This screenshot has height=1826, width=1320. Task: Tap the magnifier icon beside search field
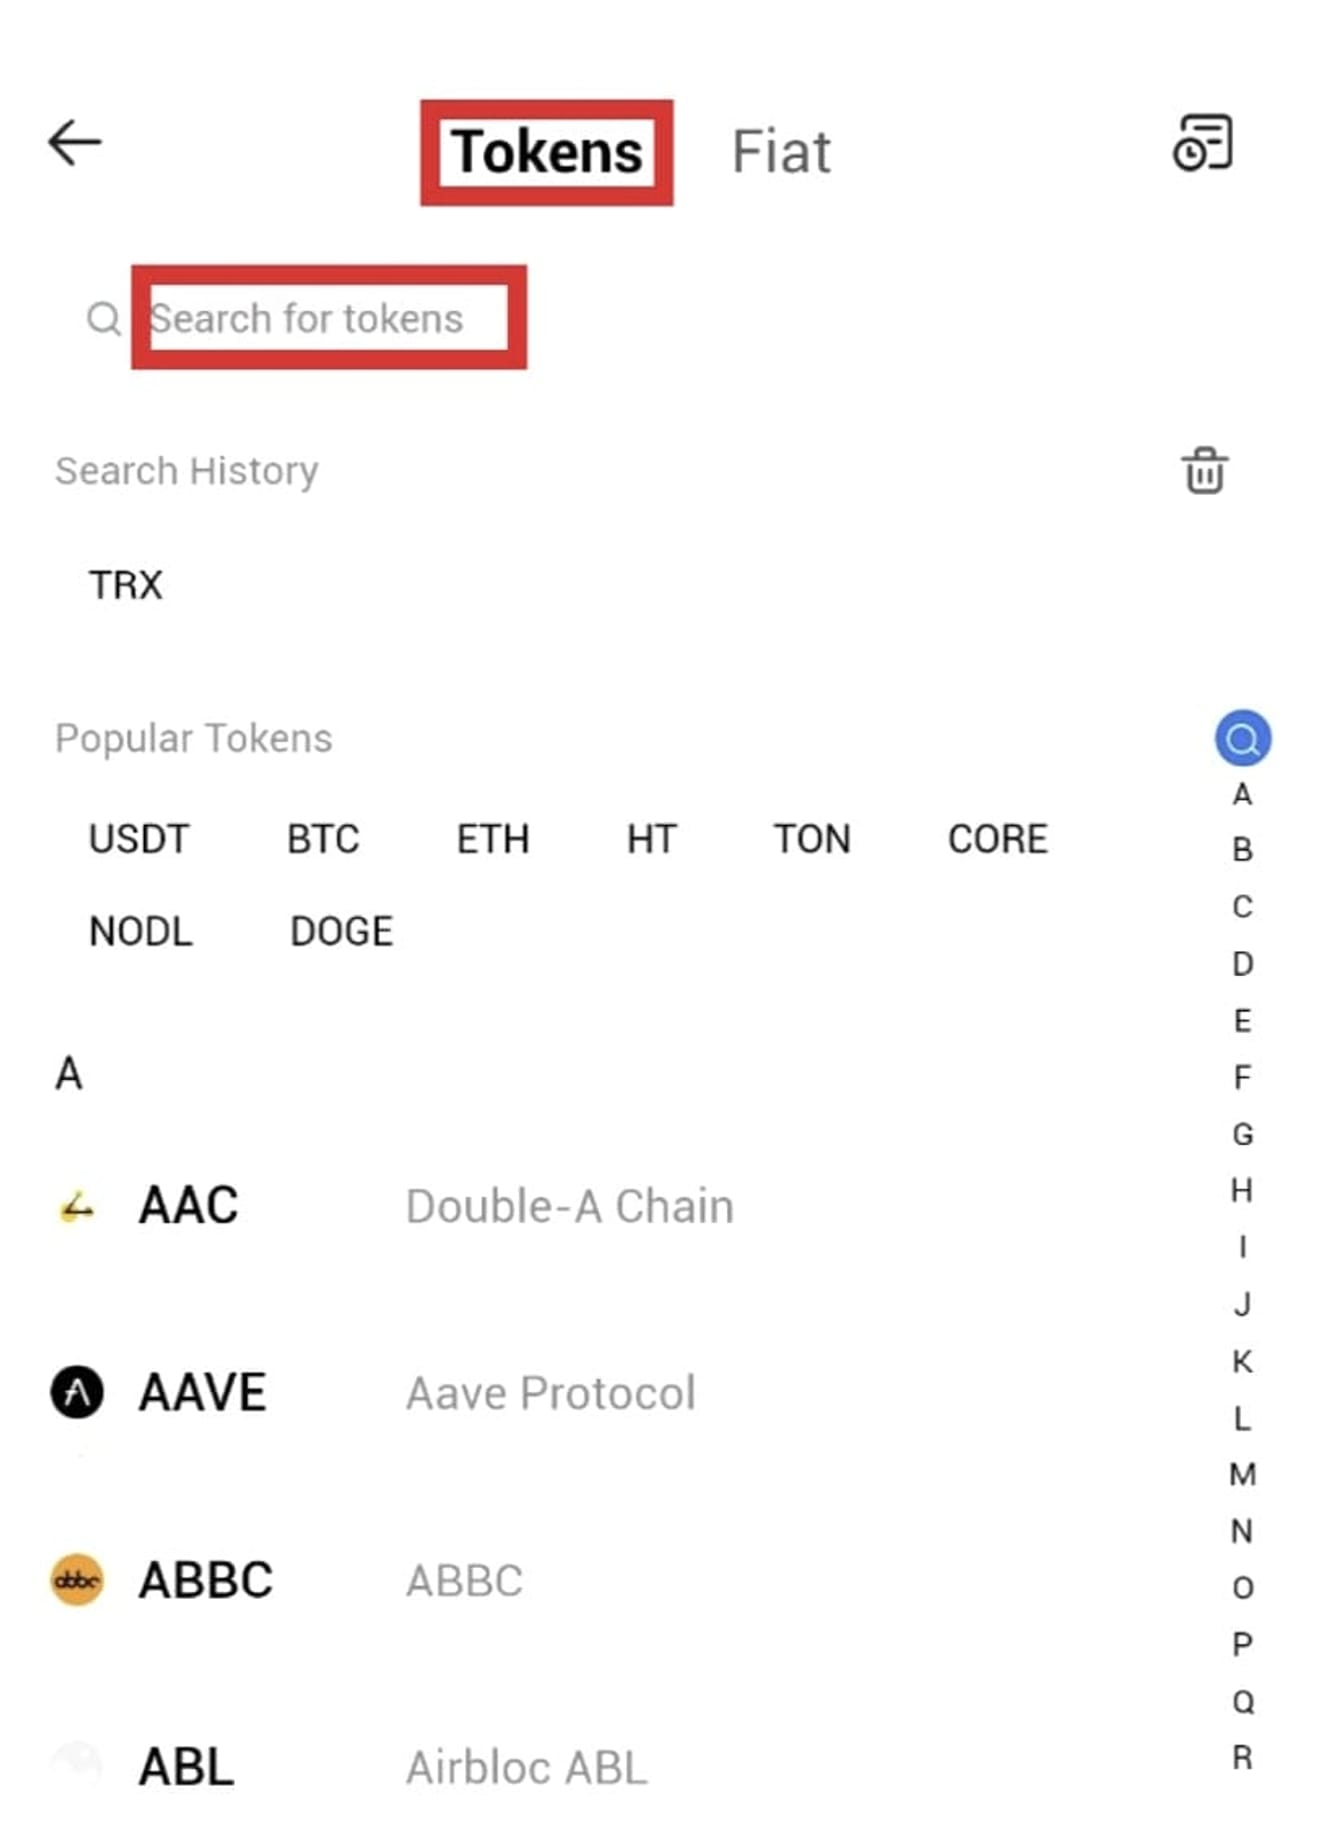click(x=103, y=319)
